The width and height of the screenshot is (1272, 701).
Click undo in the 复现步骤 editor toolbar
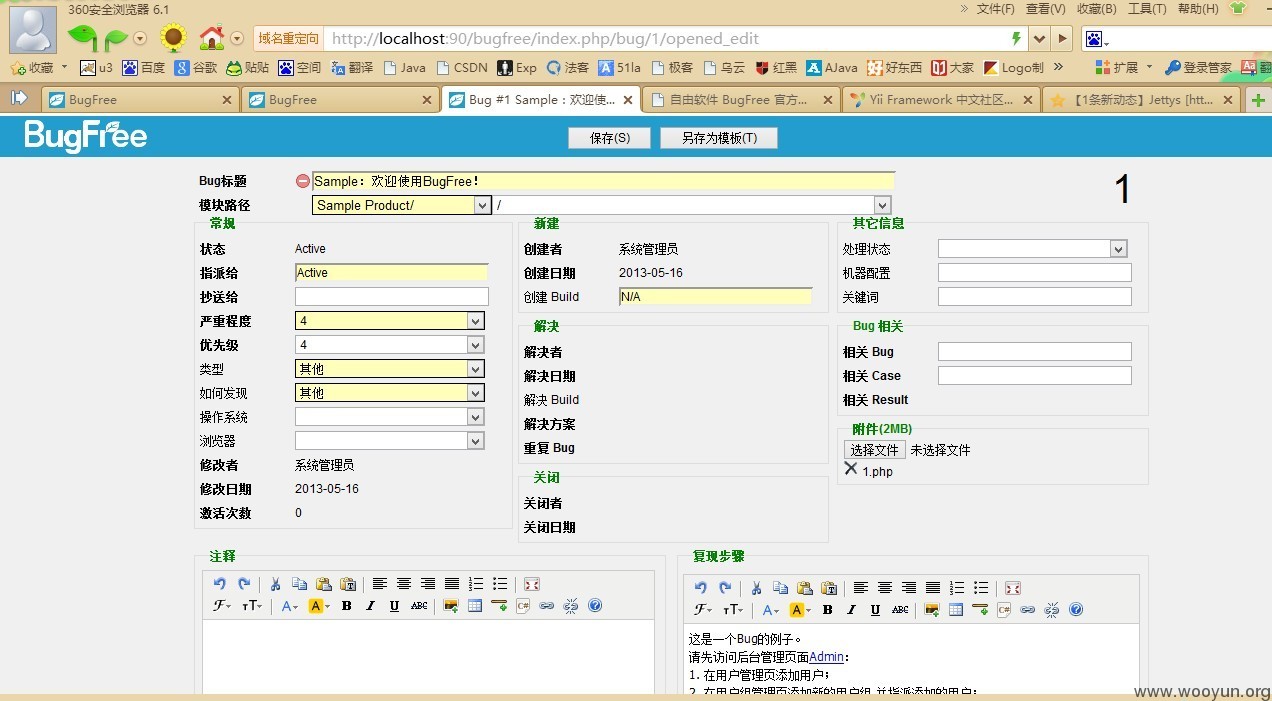[700, 588]
